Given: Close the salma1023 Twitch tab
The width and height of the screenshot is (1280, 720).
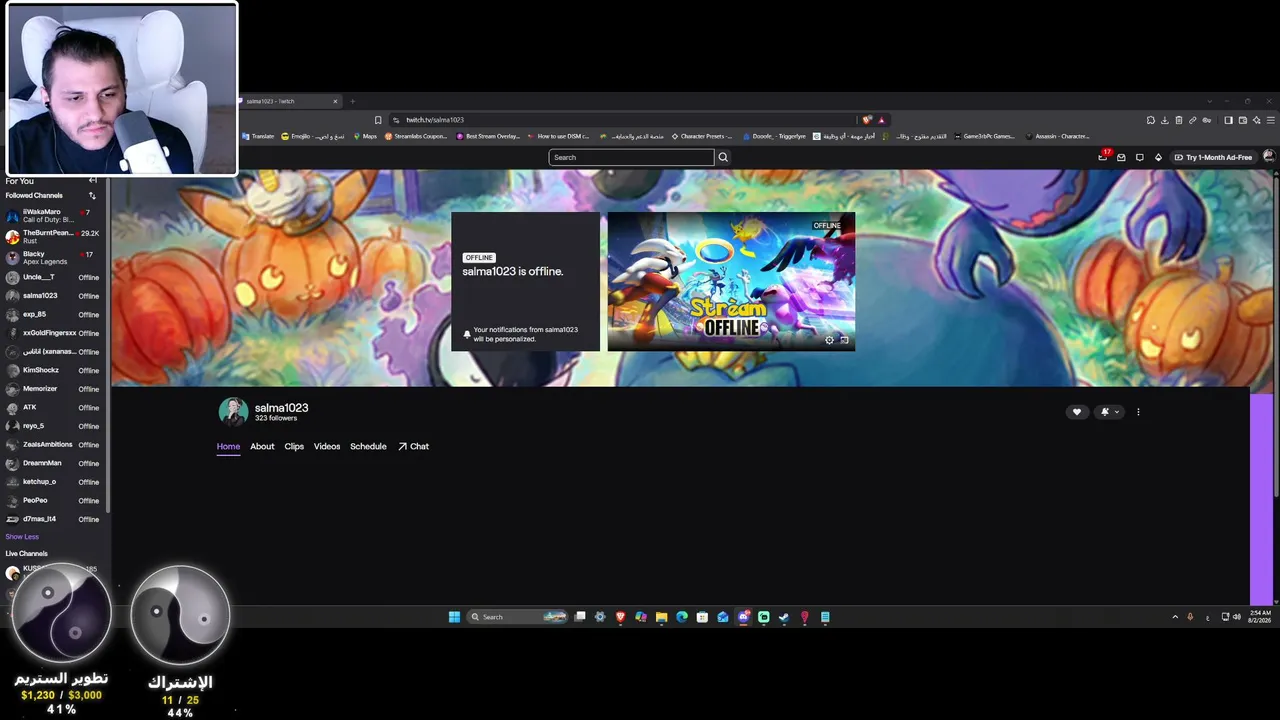Looking at the screenshot, I should [x=336, y=101].
